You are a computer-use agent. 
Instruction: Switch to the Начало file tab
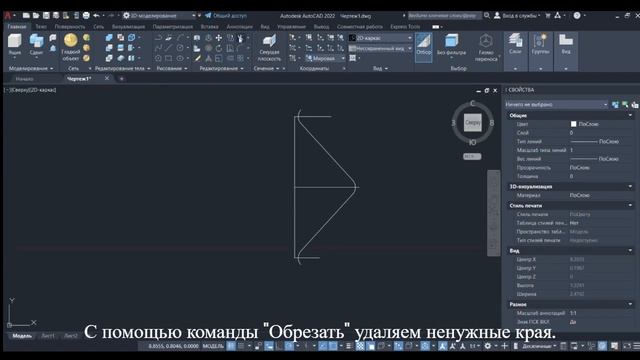[24, 78]
